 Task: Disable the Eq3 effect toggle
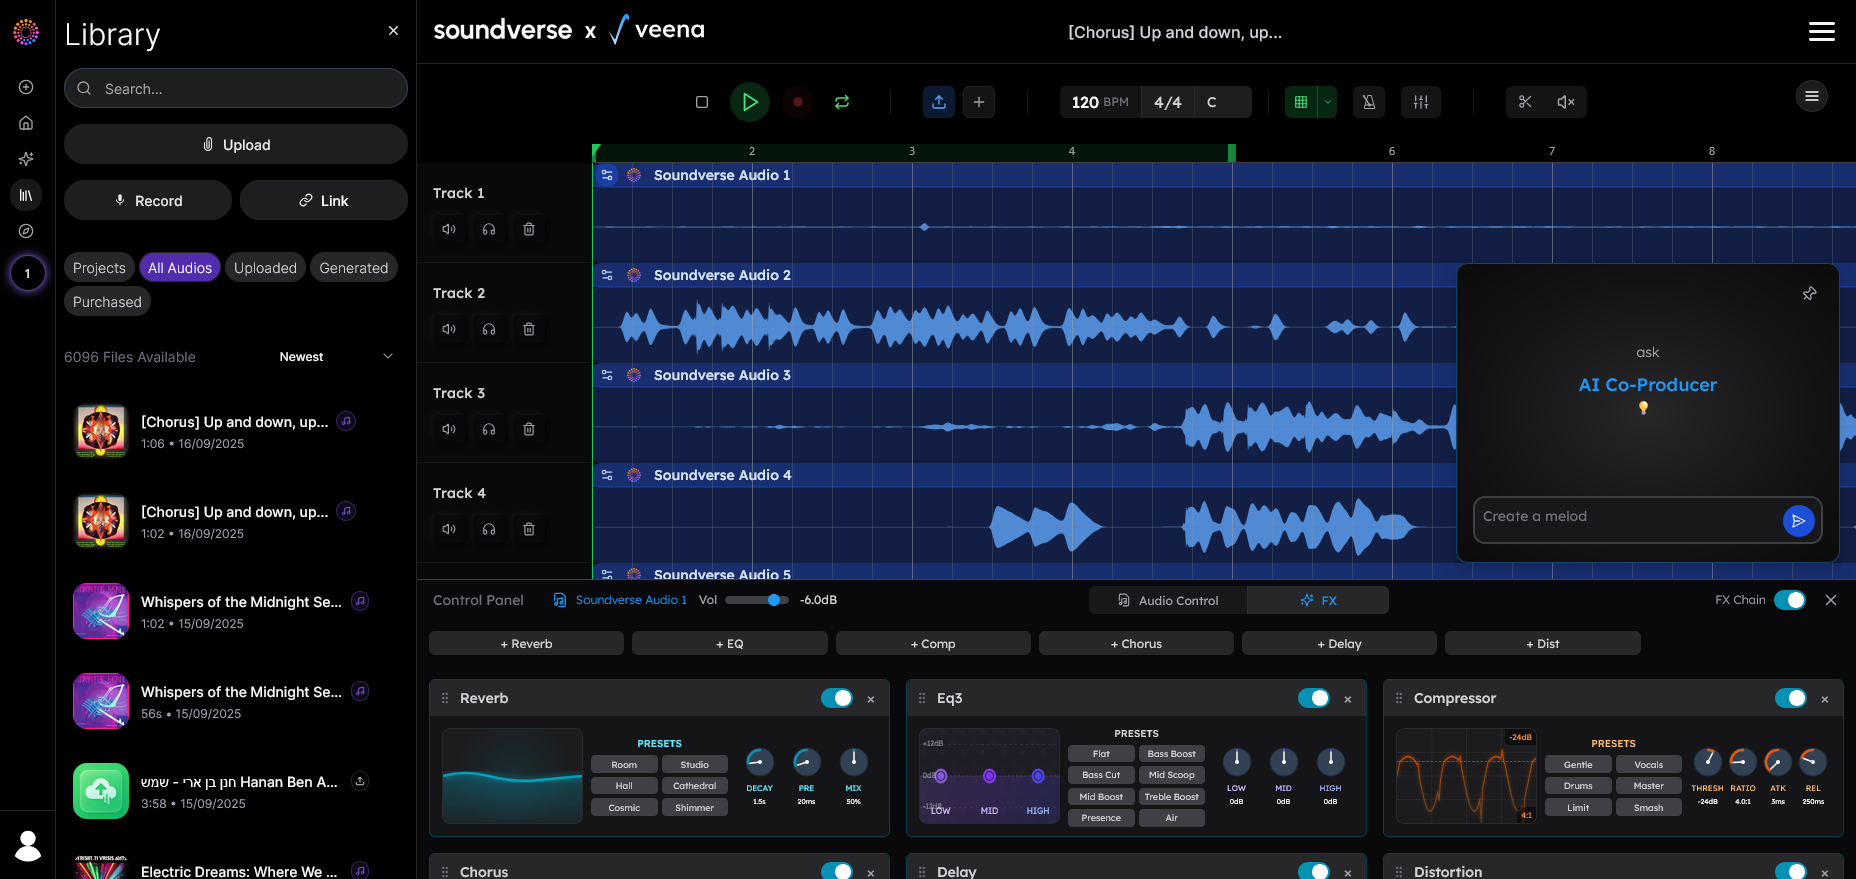(1314, 698)
